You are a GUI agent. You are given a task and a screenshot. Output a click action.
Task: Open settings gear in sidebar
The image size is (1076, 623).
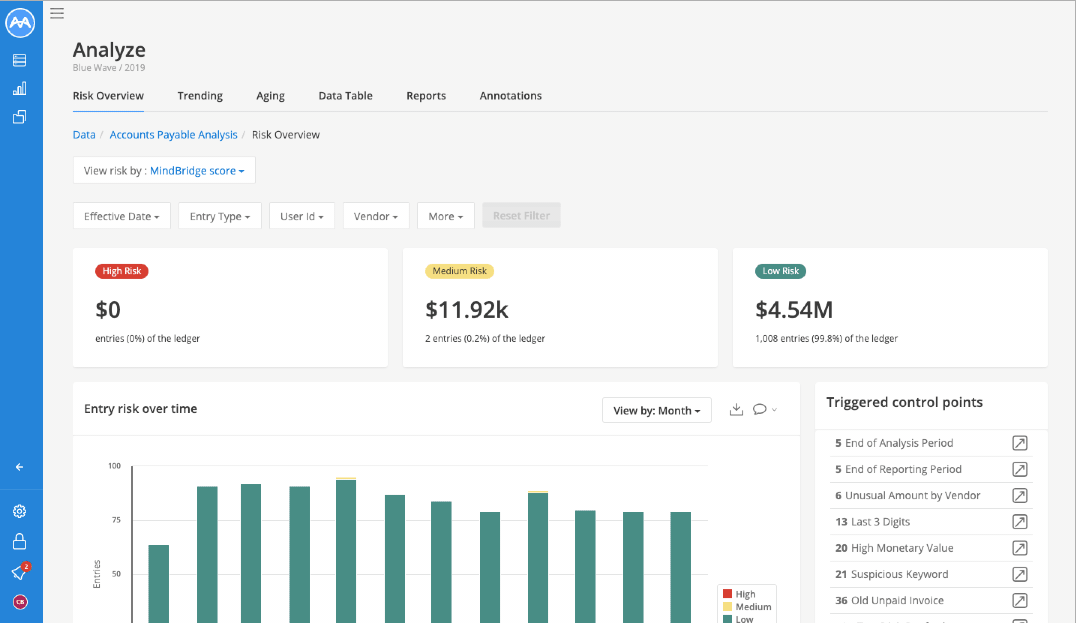coord(19,511)
